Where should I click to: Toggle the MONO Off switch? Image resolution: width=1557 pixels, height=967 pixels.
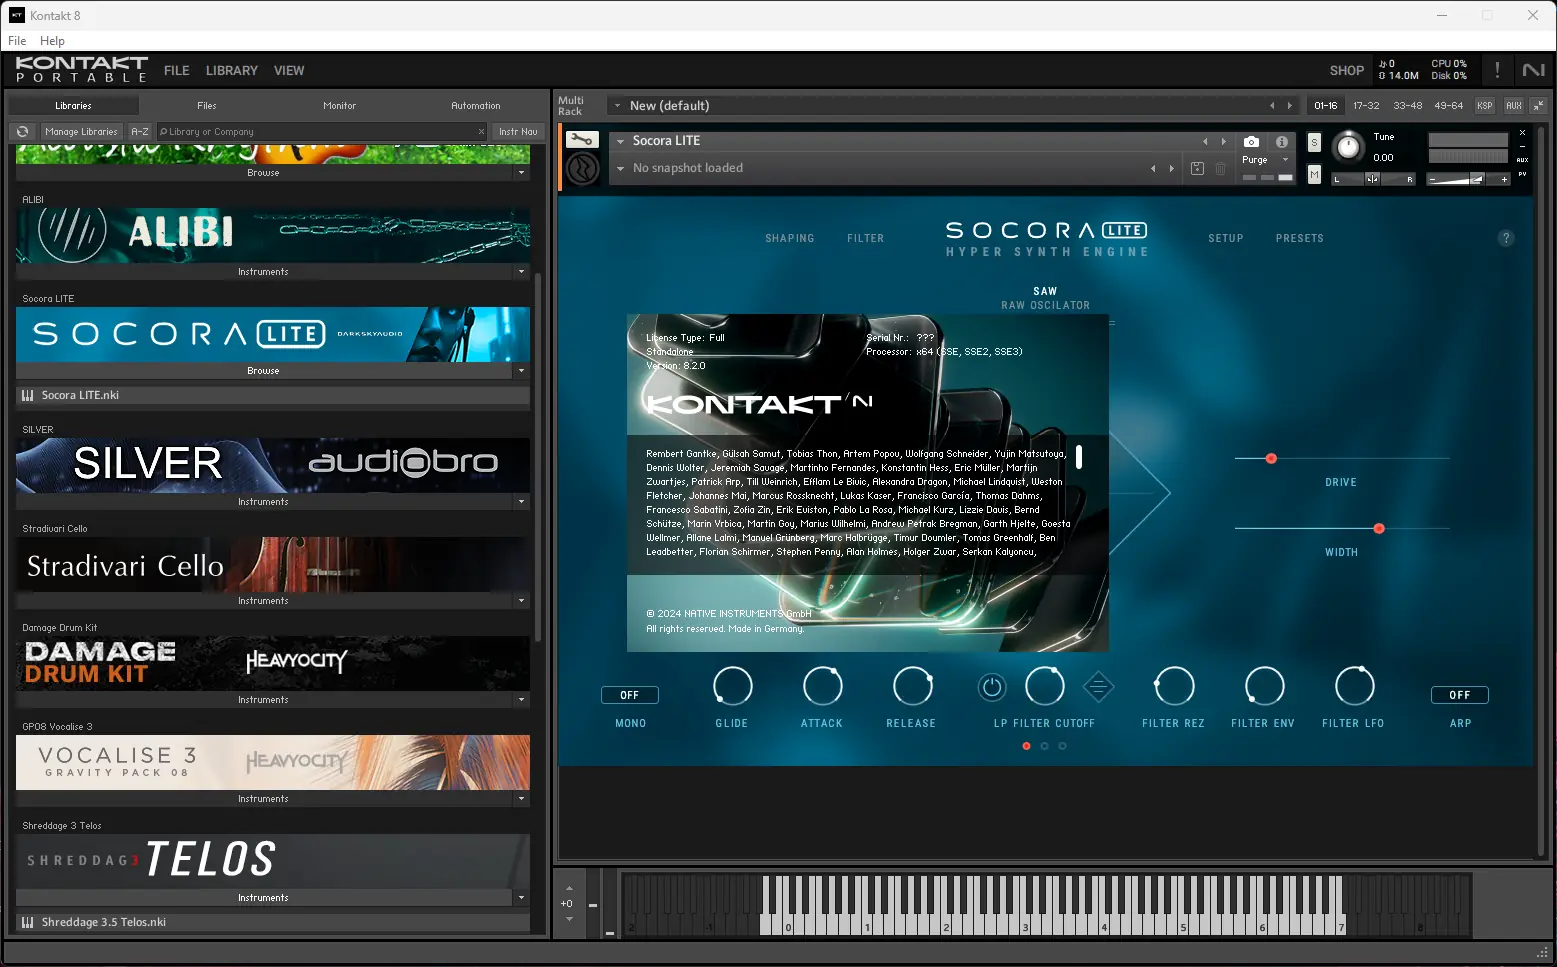629,695
